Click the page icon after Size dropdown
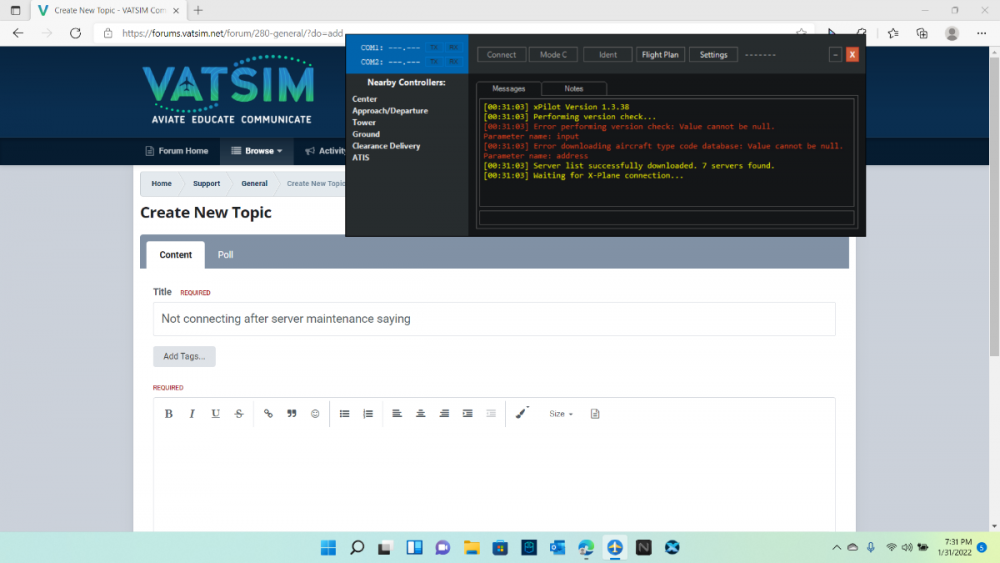This screenshot has height=563, width=1000. click(x=595, y=413)
